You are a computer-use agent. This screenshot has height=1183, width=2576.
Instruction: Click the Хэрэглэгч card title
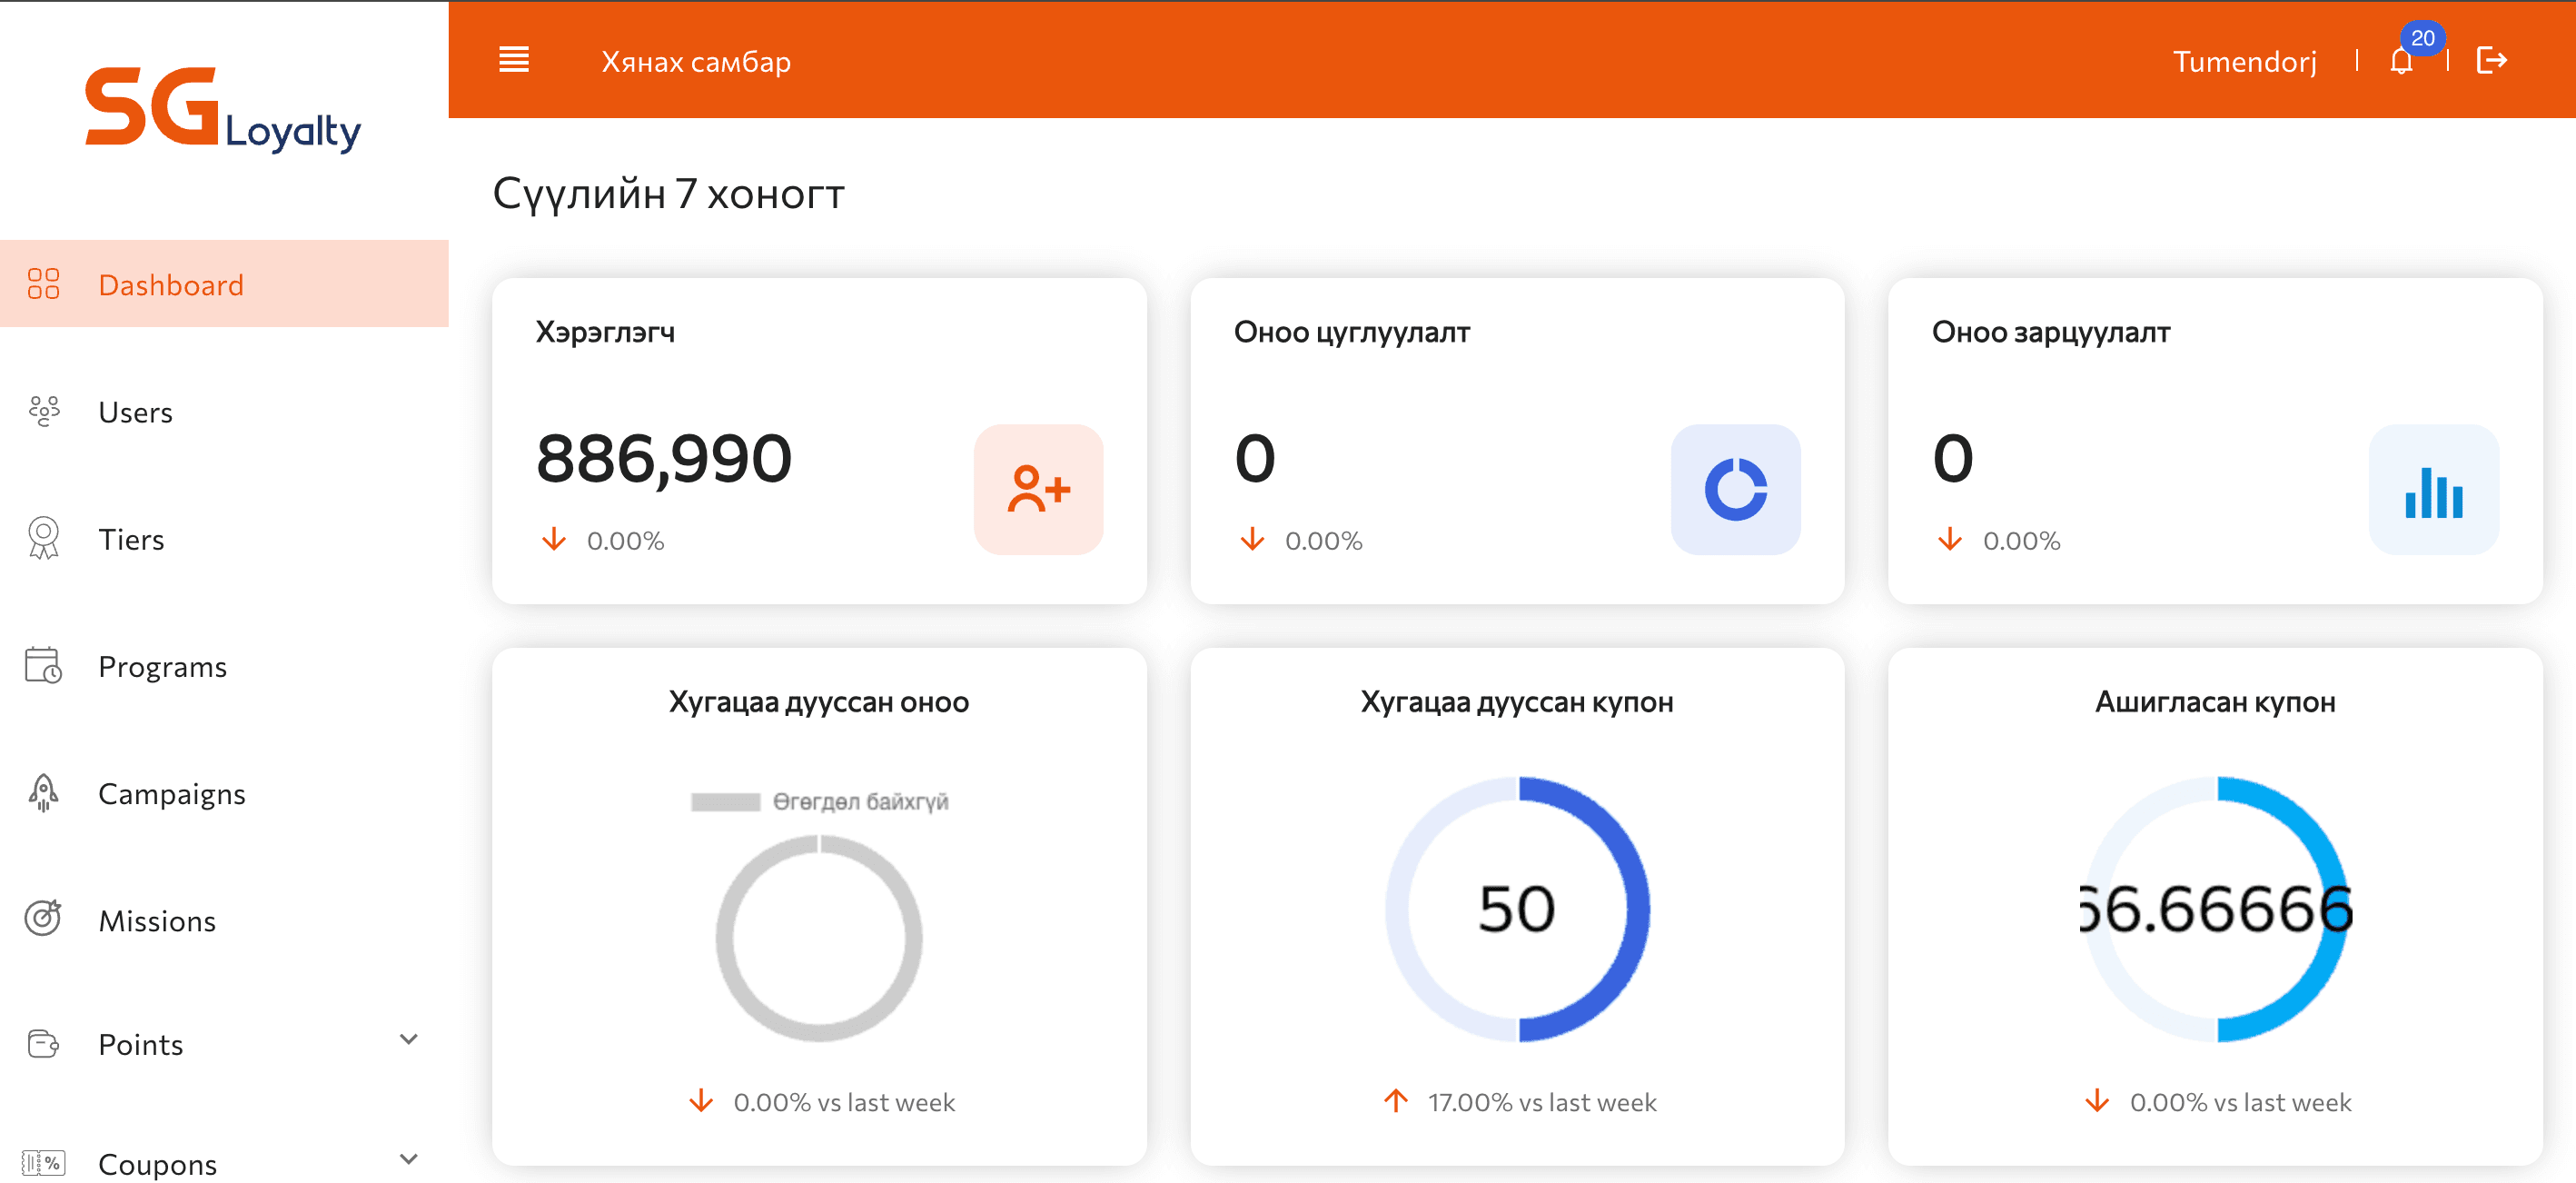(x=605, y=331)
